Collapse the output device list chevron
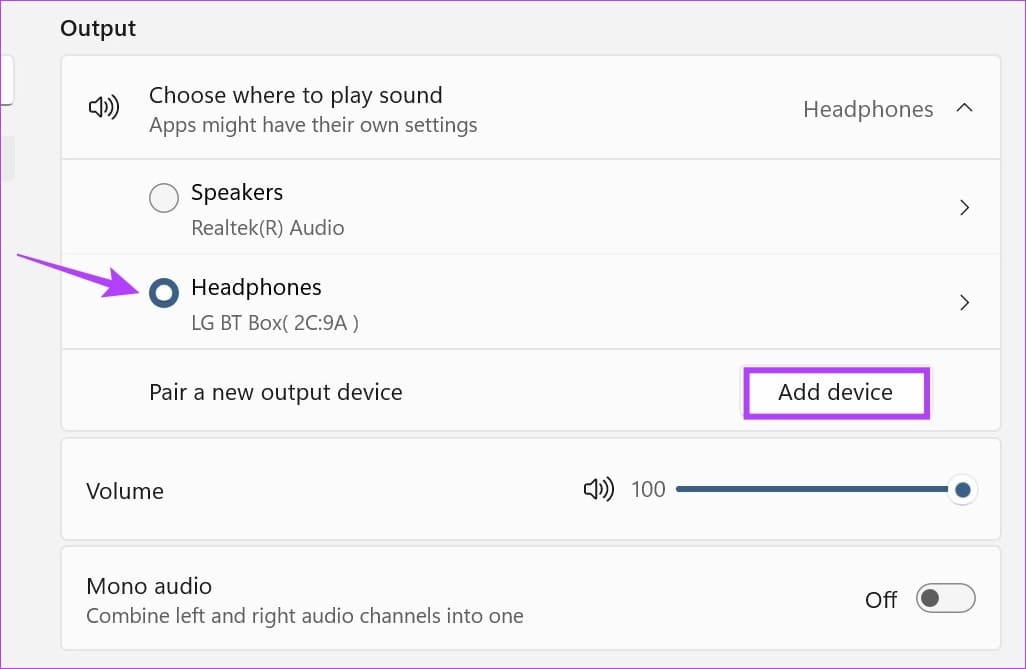Screen dimensions: 1026x669 [x=964, y=108]
